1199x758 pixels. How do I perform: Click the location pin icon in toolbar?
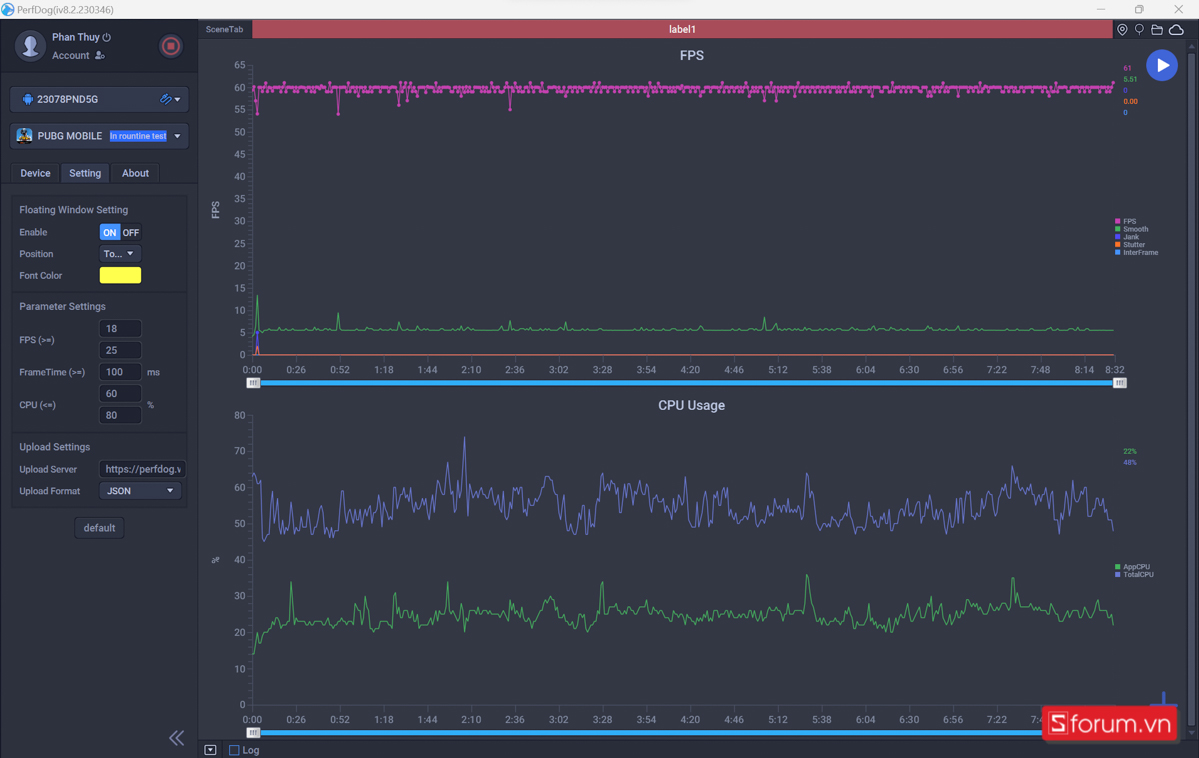click(x=1122, y=29)
